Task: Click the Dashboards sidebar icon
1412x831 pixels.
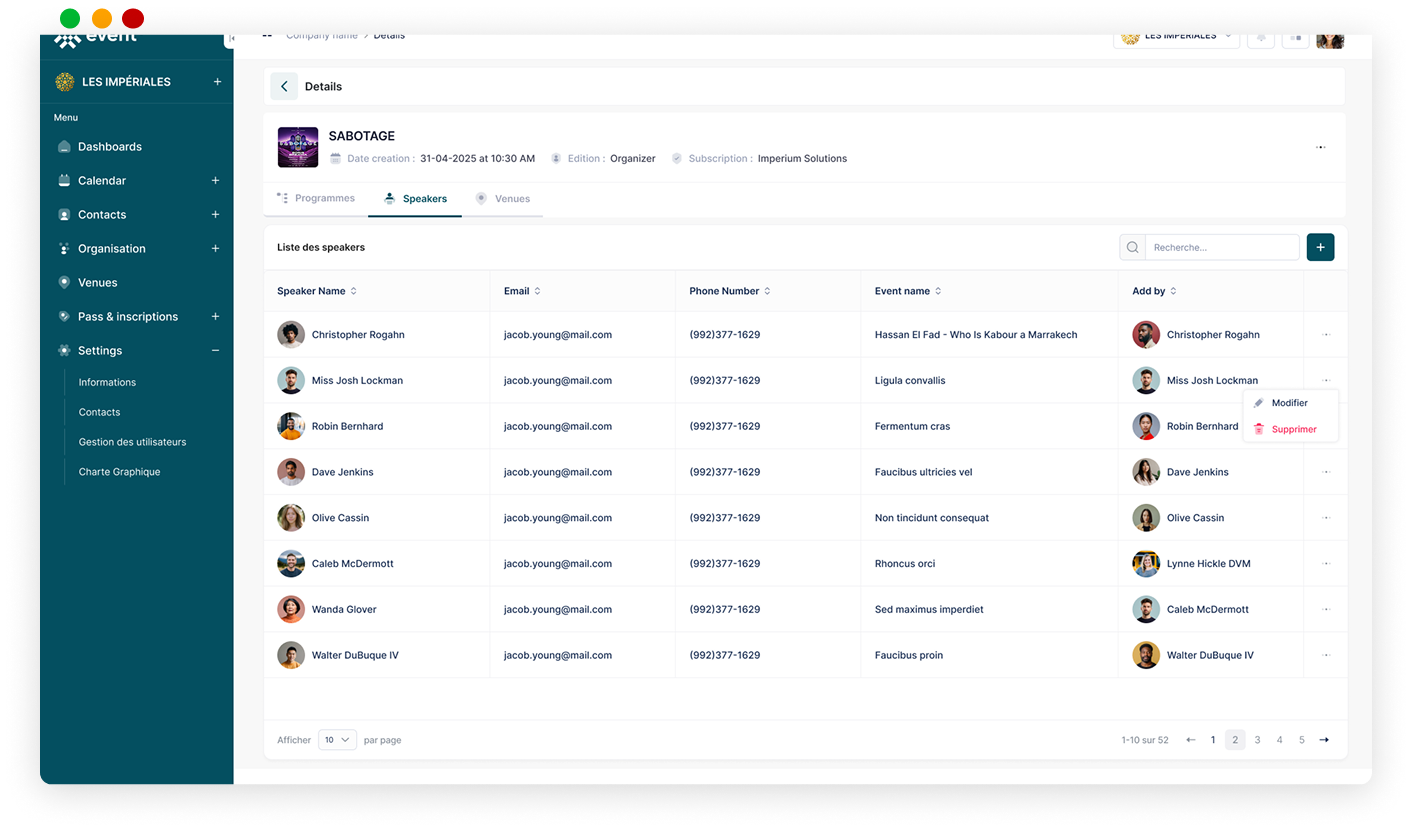Action: coord(64,147)
